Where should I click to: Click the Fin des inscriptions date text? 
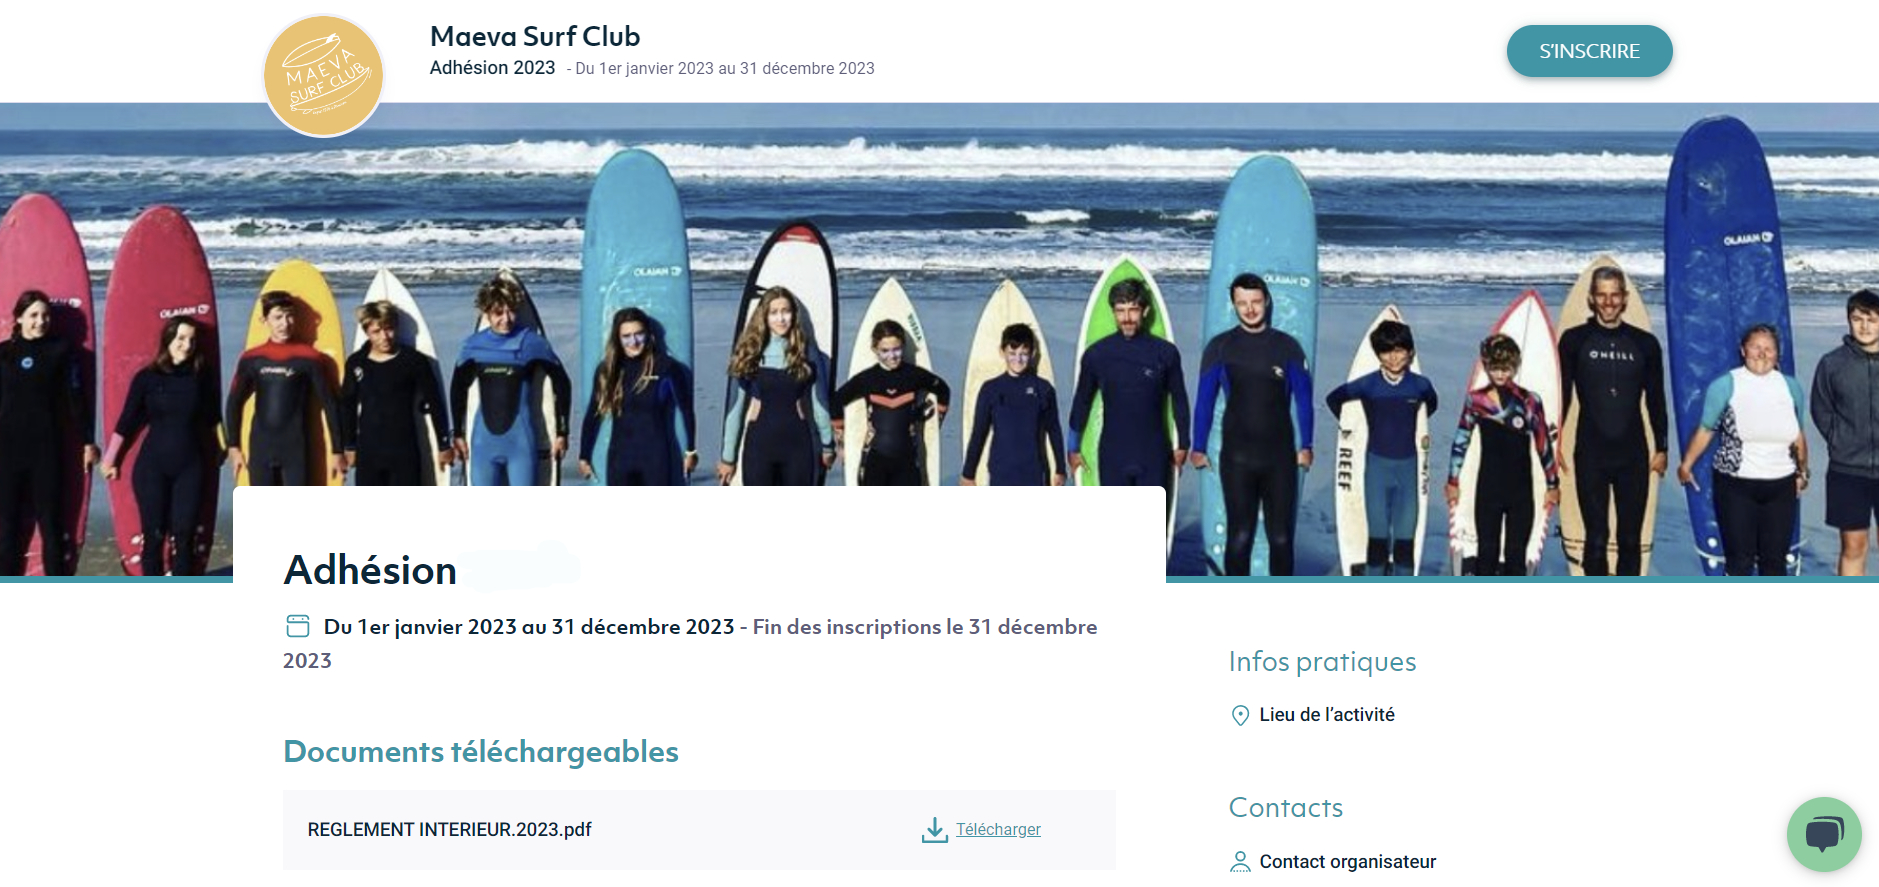point(690,643)
